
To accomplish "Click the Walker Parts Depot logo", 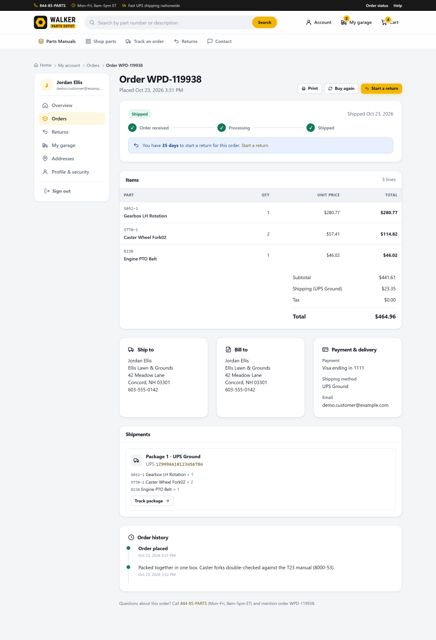I will [55, 22].
